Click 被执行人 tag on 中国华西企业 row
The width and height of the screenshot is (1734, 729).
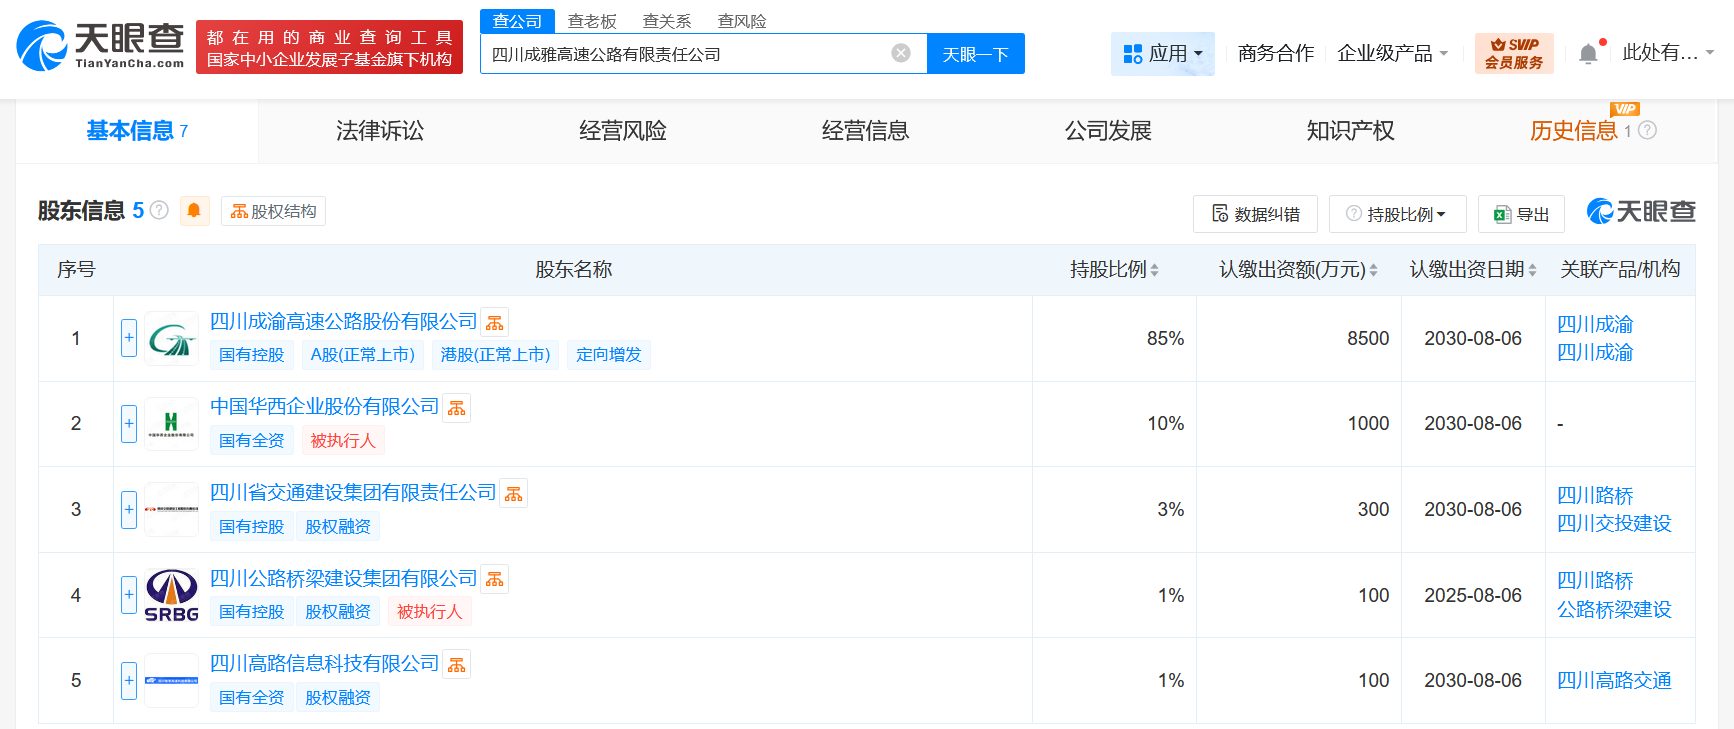click(343, 441)
